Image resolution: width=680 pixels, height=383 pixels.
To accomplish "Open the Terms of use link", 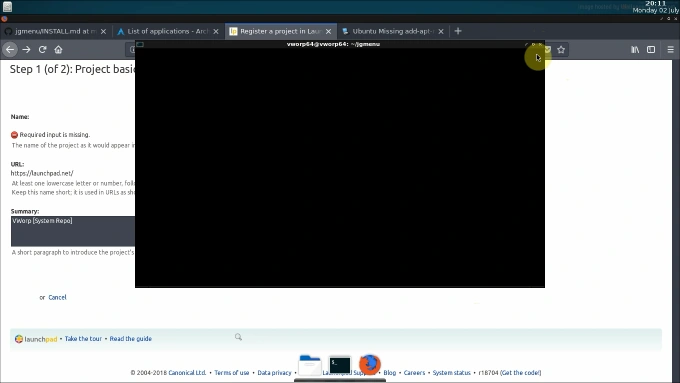I will click(232, 373).
